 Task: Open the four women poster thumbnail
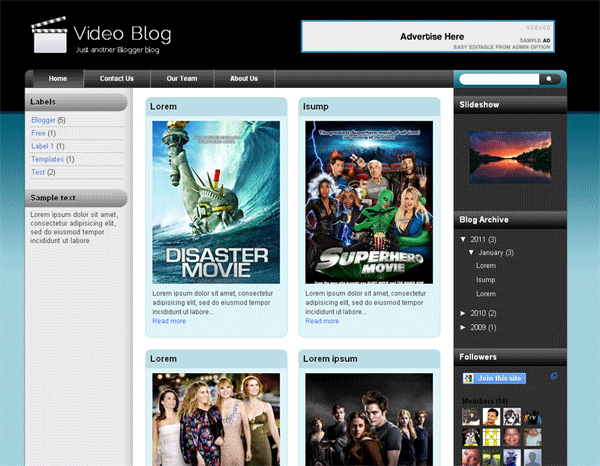tap(216, 420)
